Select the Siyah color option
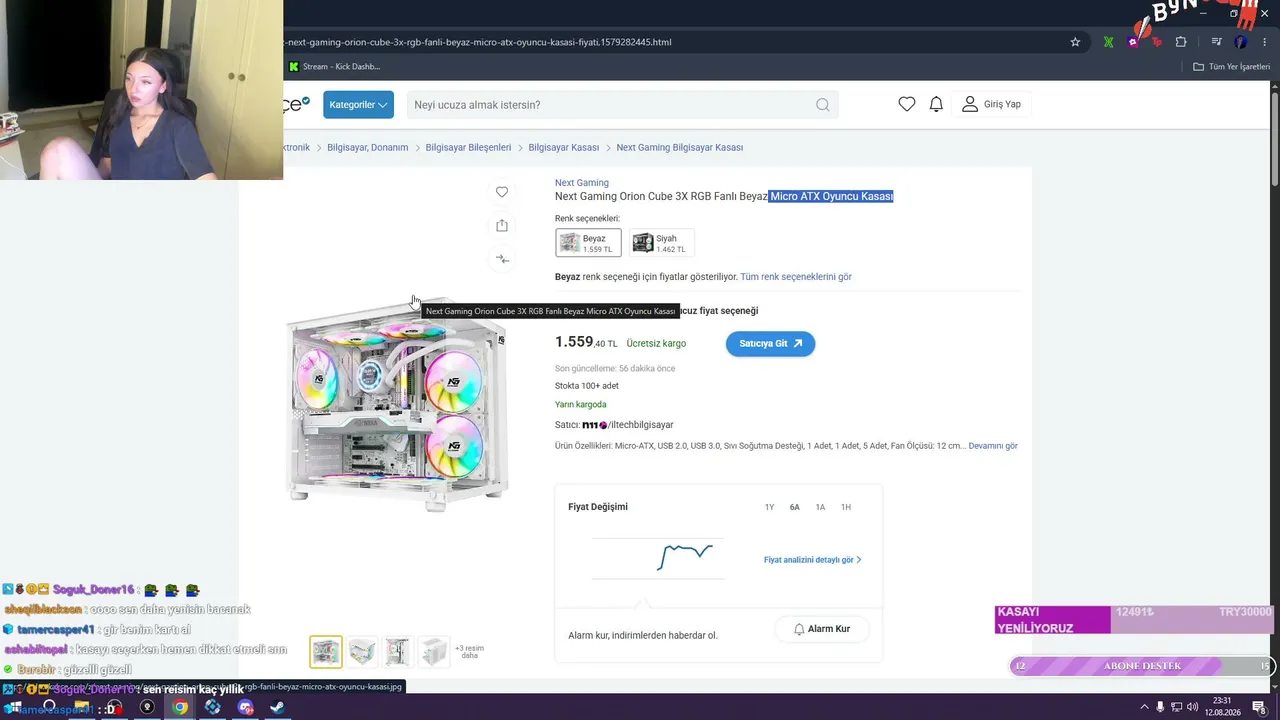This screenshot has height=720, width=1280. [x=661, y=243]
